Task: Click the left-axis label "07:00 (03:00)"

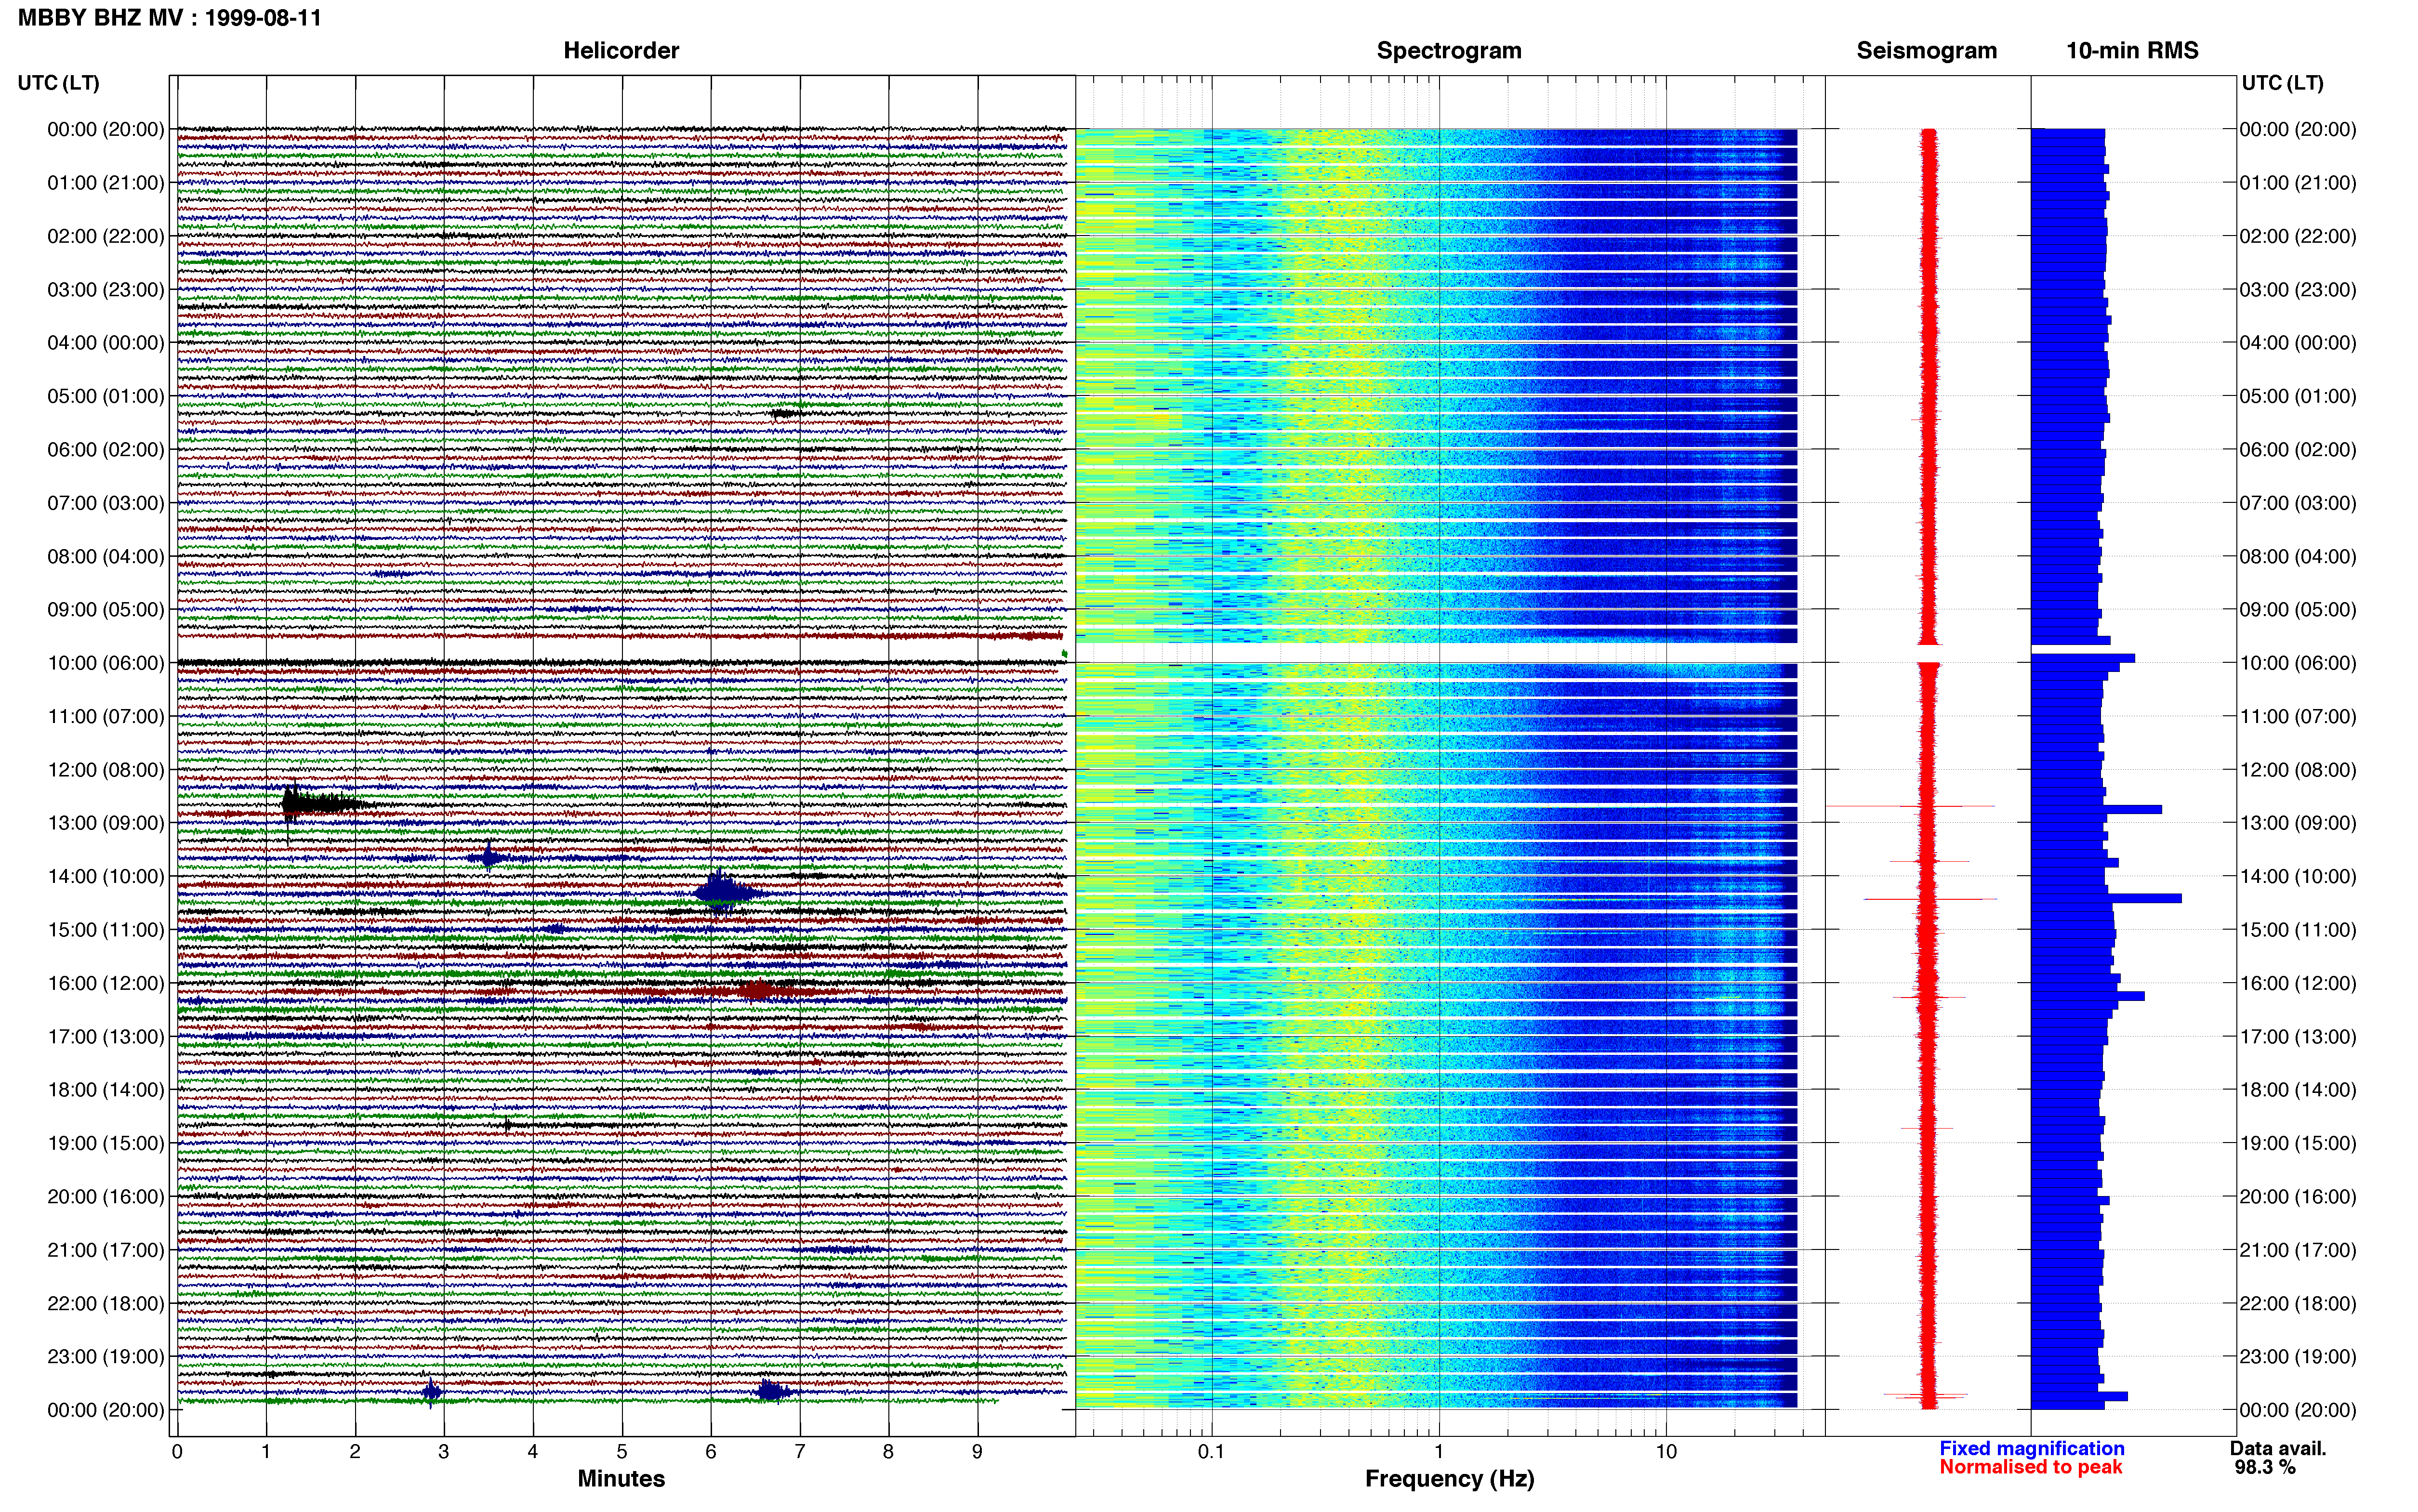Action: 106,503
